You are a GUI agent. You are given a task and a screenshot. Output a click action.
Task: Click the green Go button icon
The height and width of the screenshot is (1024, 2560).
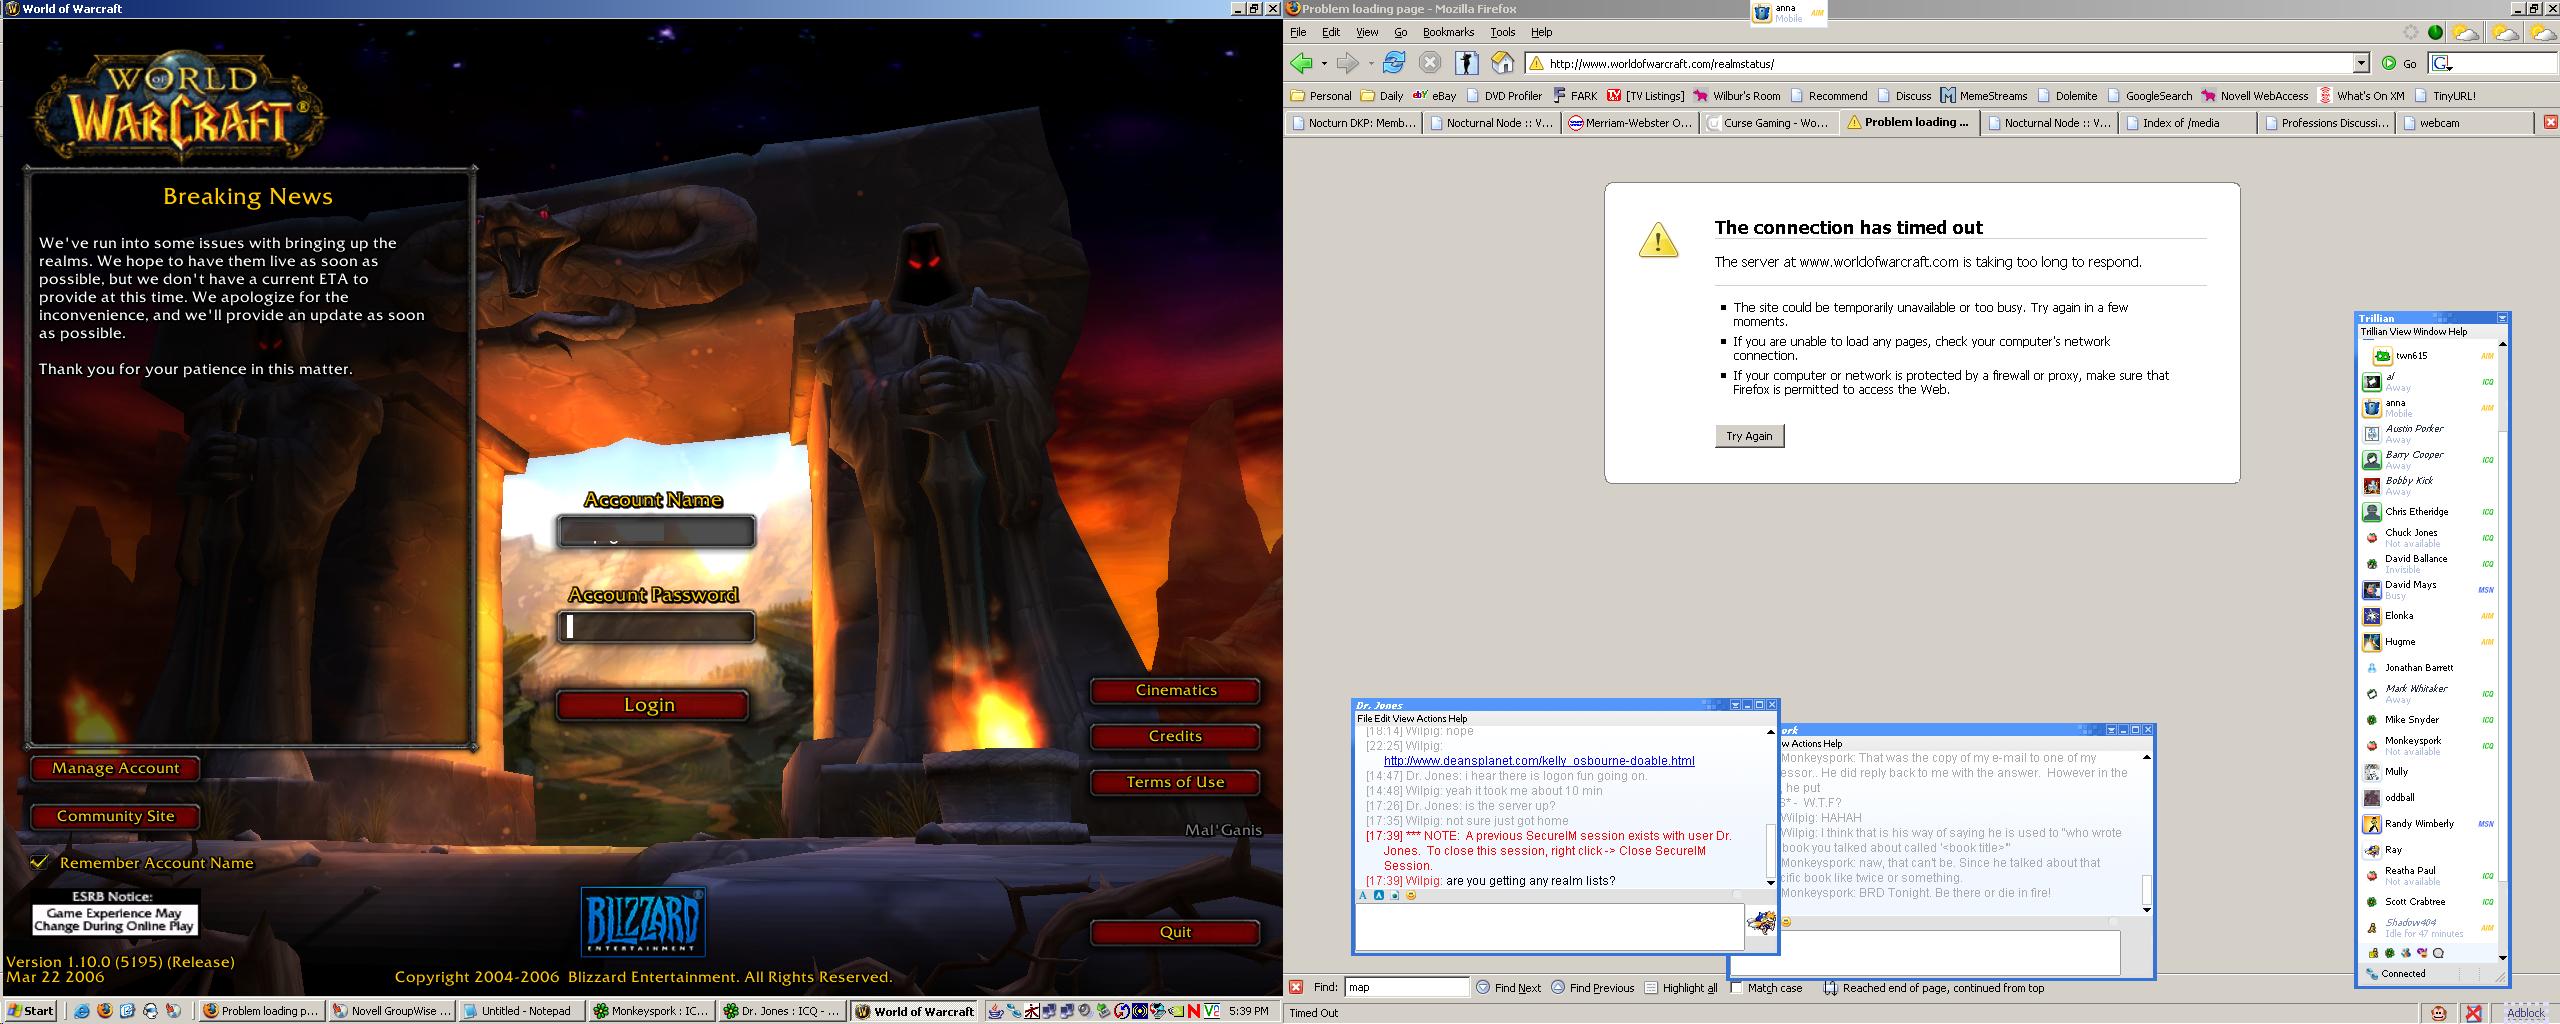(2389, 63)
